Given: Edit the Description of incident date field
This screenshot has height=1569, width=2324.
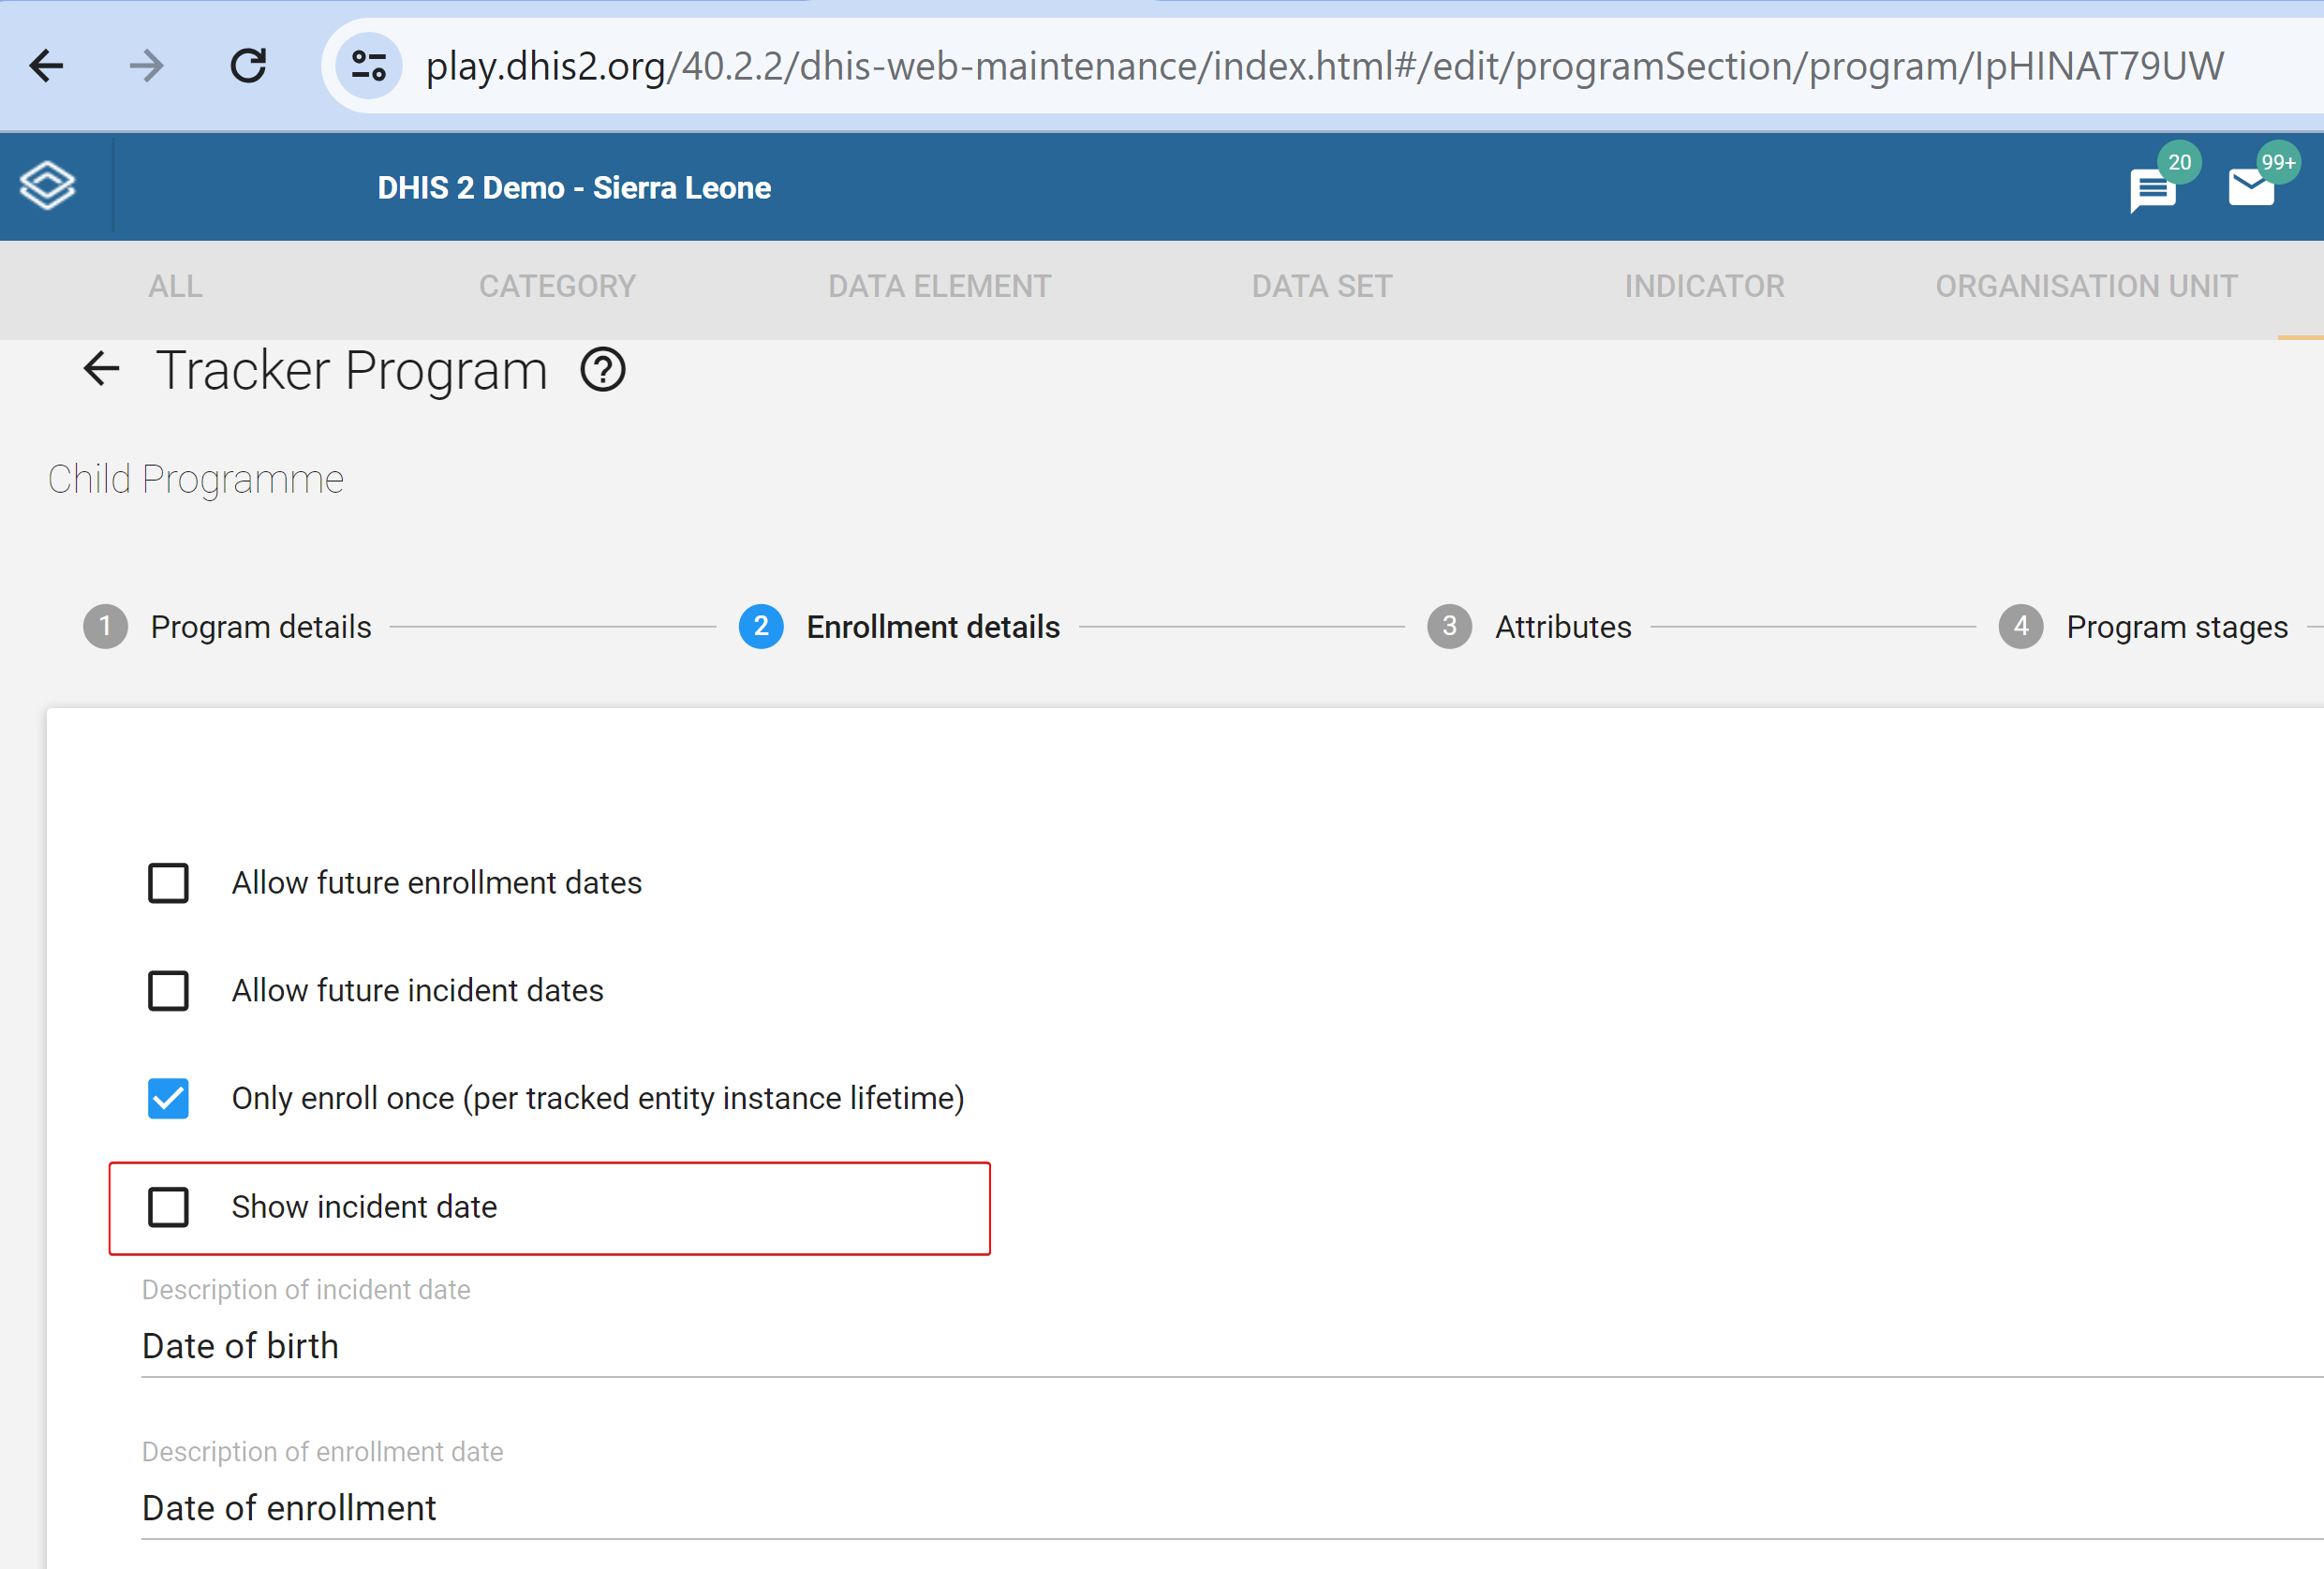Looking at the screenshot, I should [x=1232, y=1346].
